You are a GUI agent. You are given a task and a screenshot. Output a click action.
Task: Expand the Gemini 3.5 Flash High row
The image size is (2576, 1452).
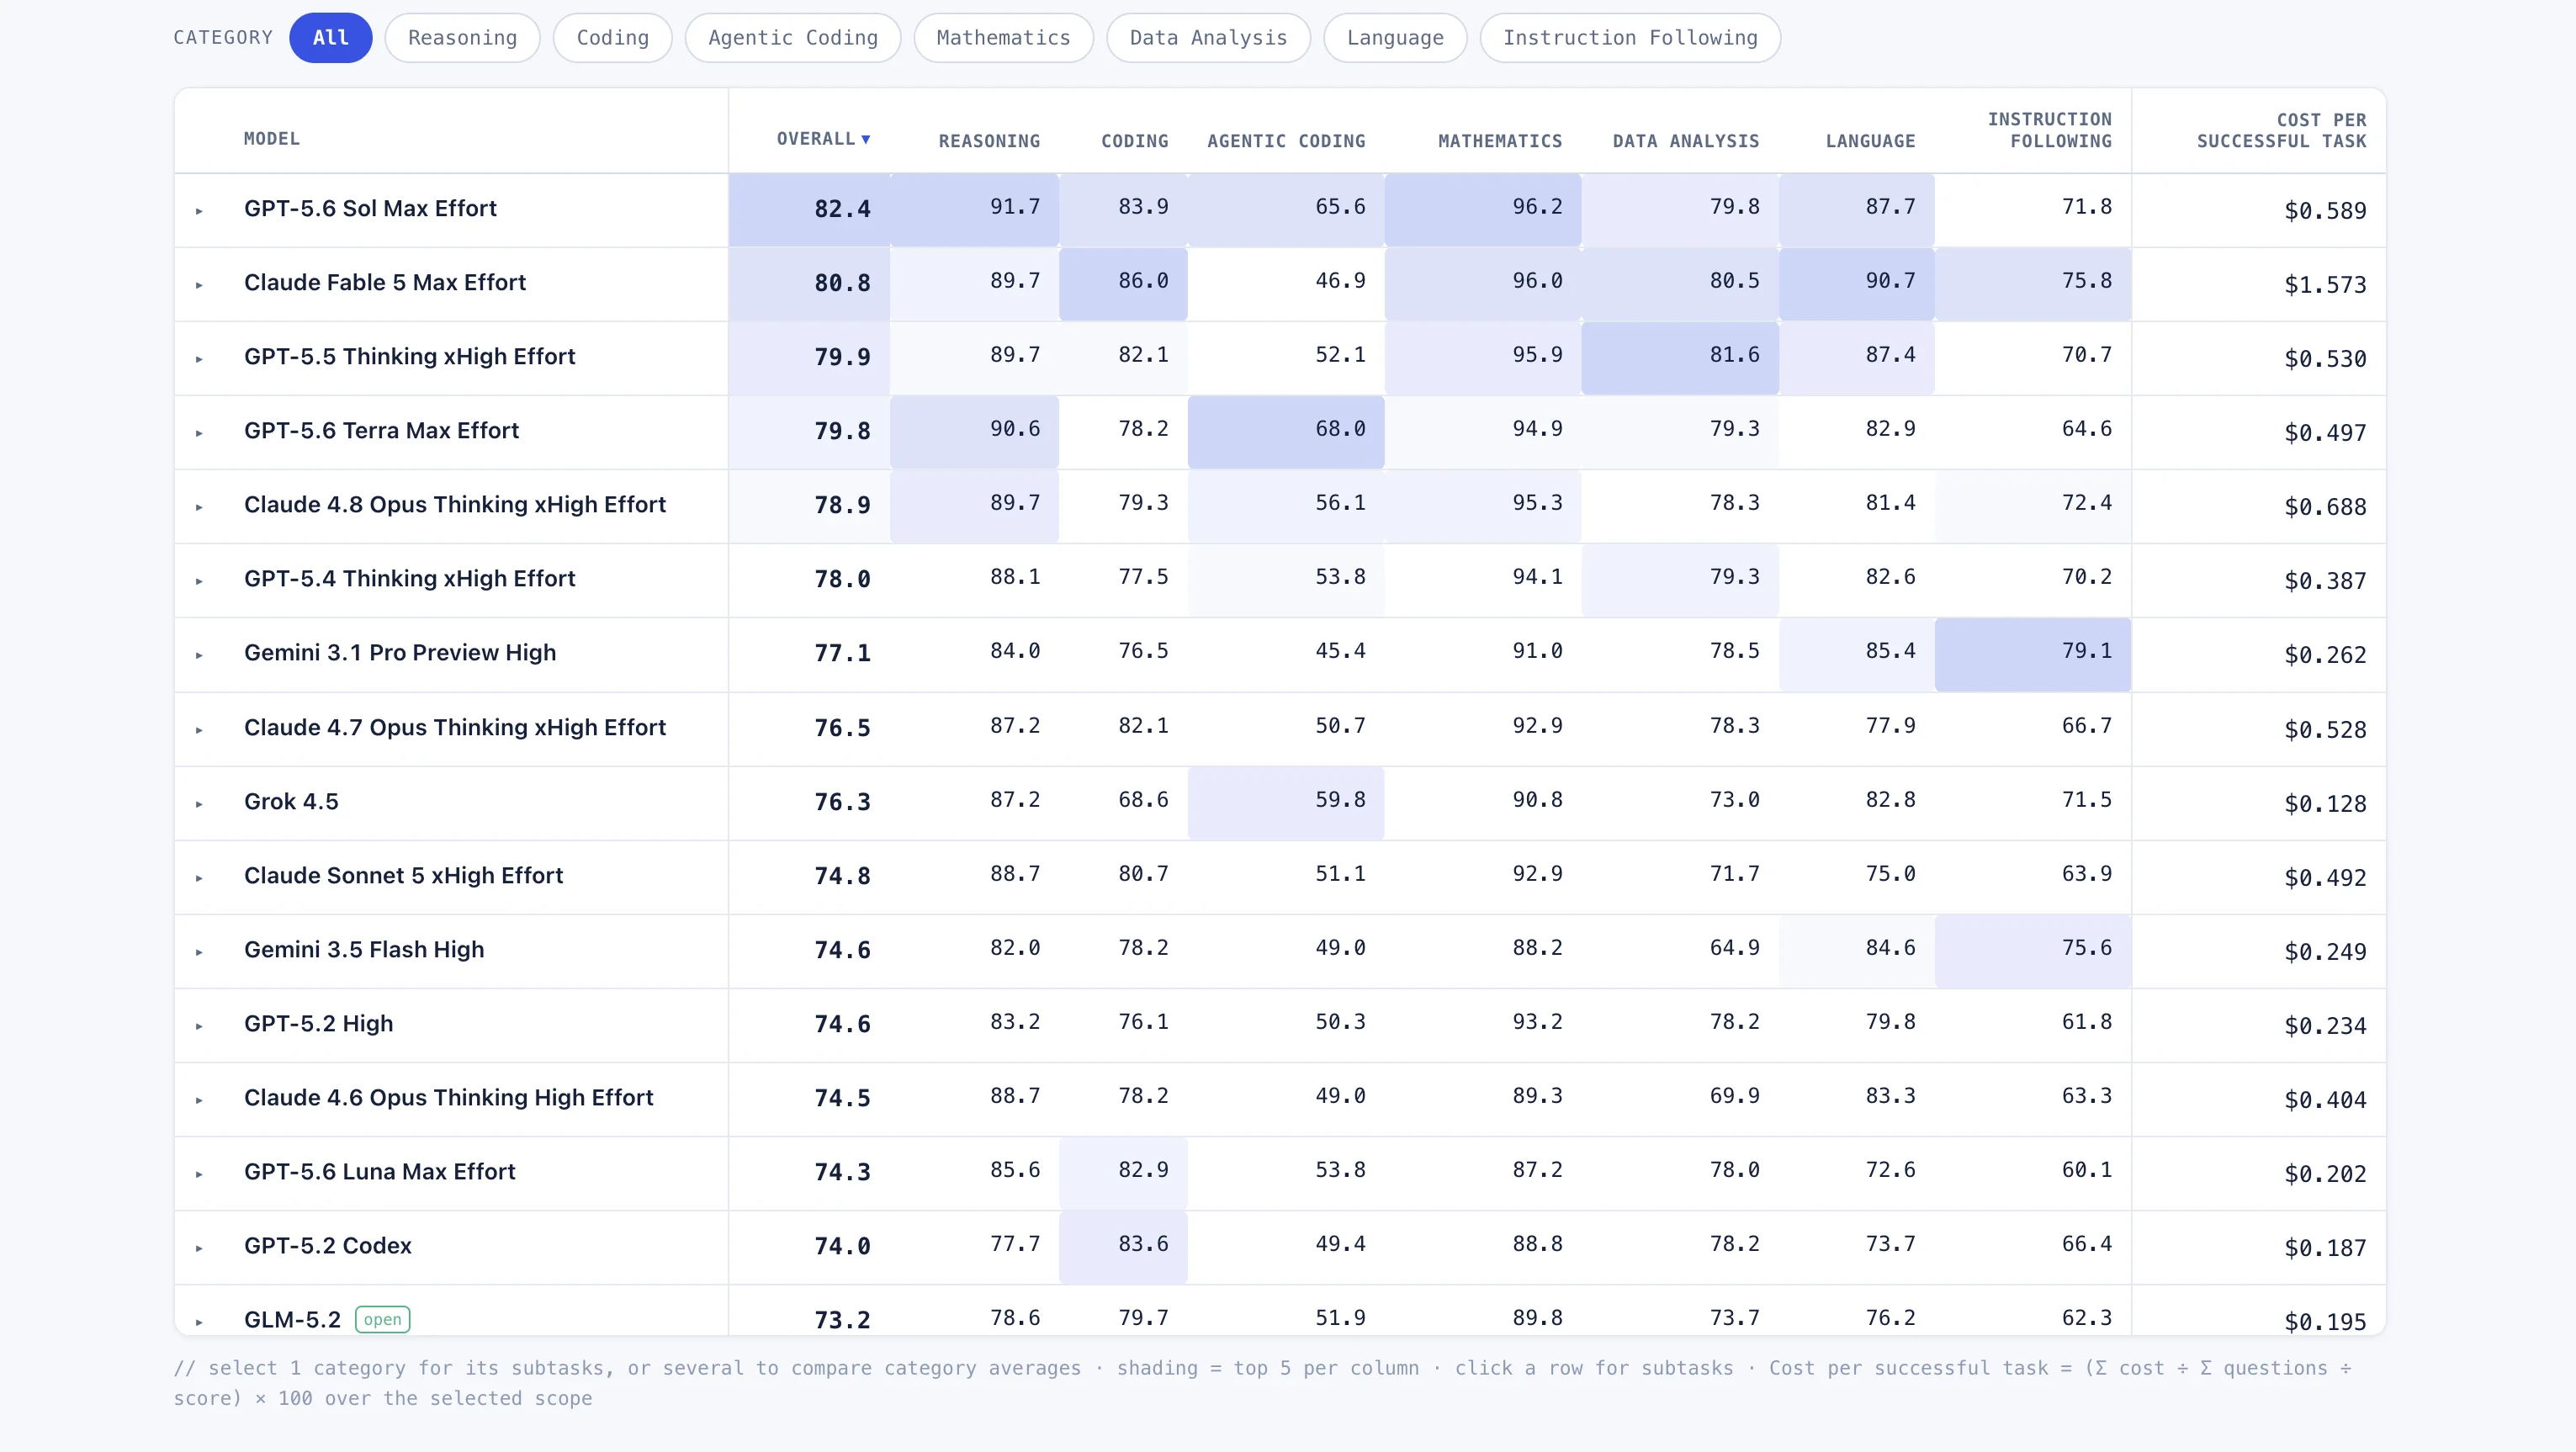(199, 952)
